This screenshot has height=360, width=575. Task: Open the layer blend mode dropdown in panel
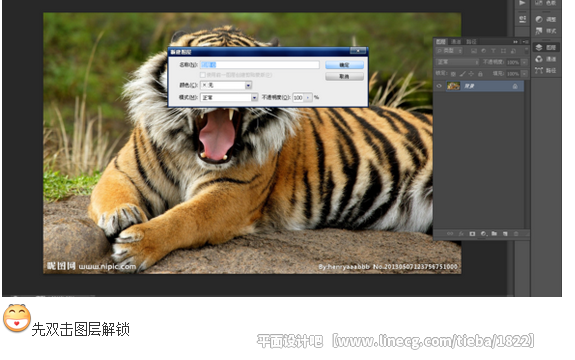pyautogui.click(x=457, y=62)
